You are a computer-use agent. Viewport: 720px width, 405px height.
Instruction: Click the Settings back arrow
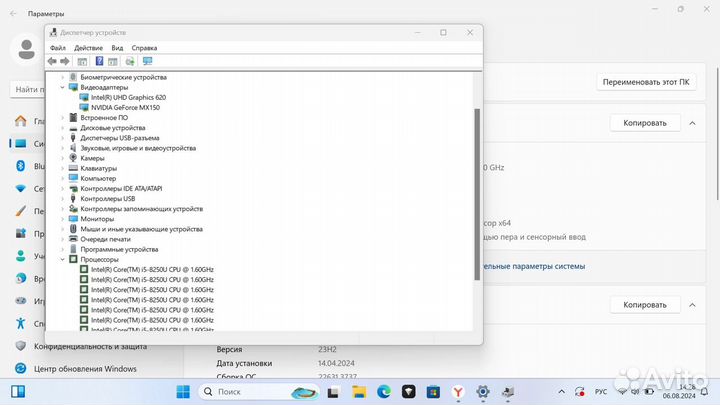point(13,13)
